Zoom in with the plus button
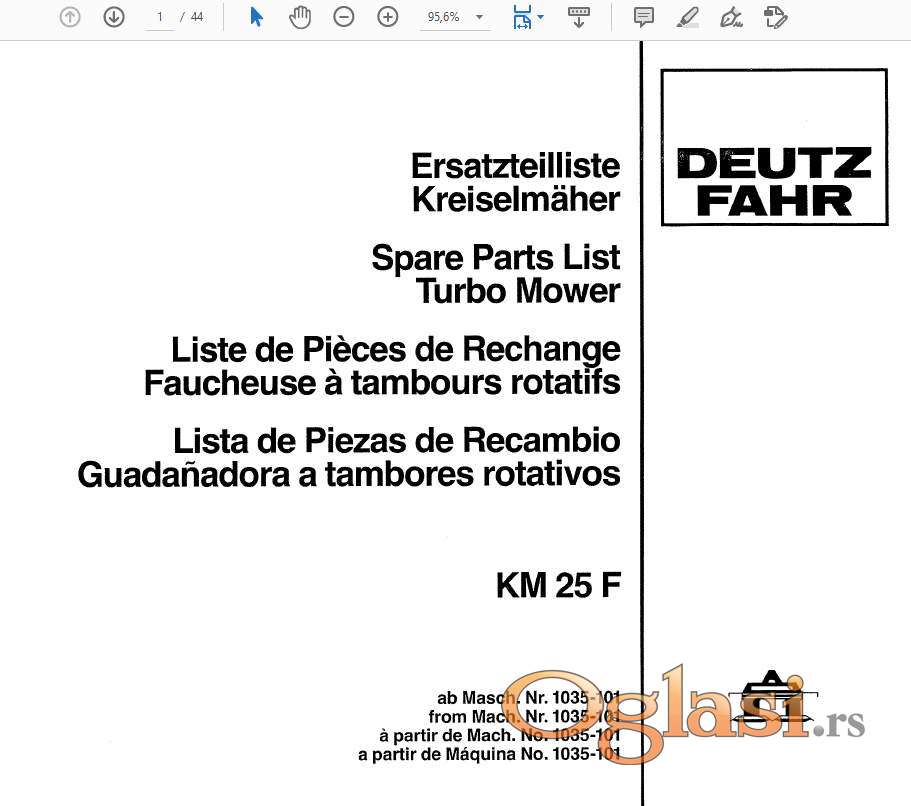Image resolution: width=911 pixels, height=806 pixels. [x=388, y=17]
